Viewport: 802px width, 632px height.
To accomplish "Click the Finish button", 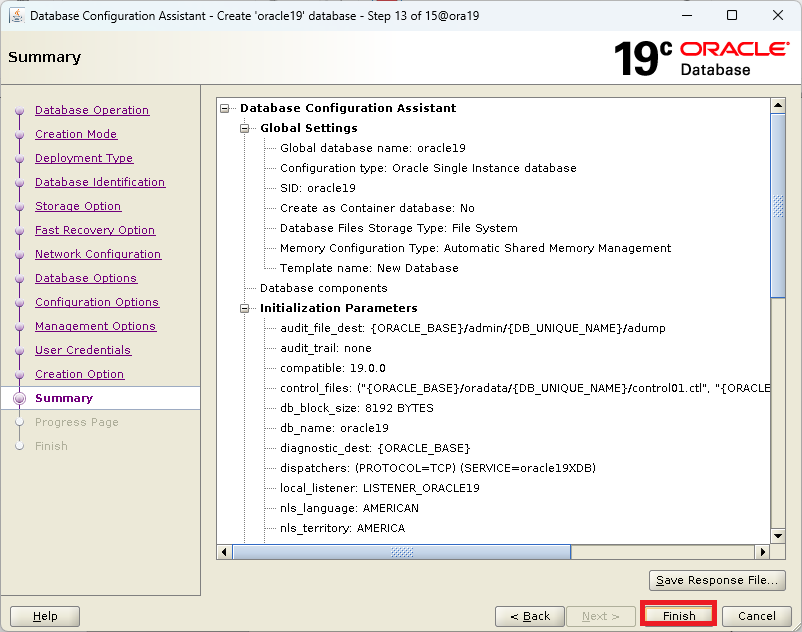I will click(x=678, y=616).
